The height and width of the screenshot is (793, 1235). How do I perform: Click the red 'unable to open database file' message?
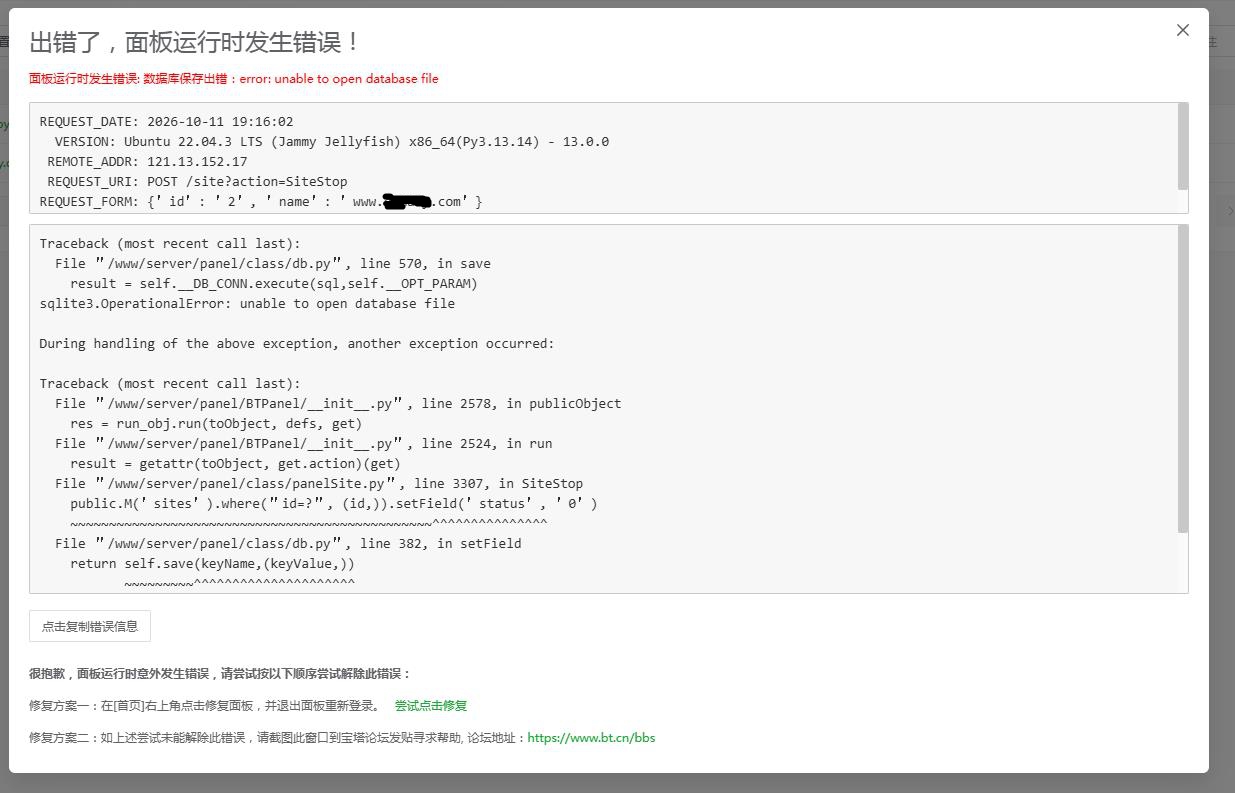pyautogui.click(x=233, y=78)
